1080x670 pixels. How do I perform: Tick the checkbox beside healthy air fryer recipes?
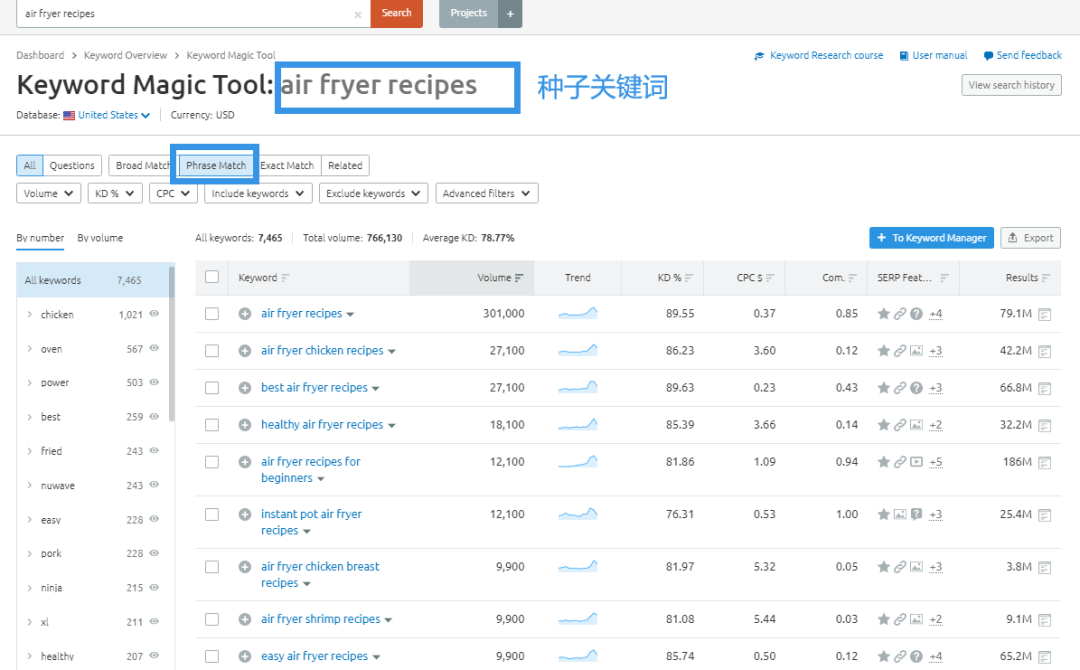click(x=212, y=424)
